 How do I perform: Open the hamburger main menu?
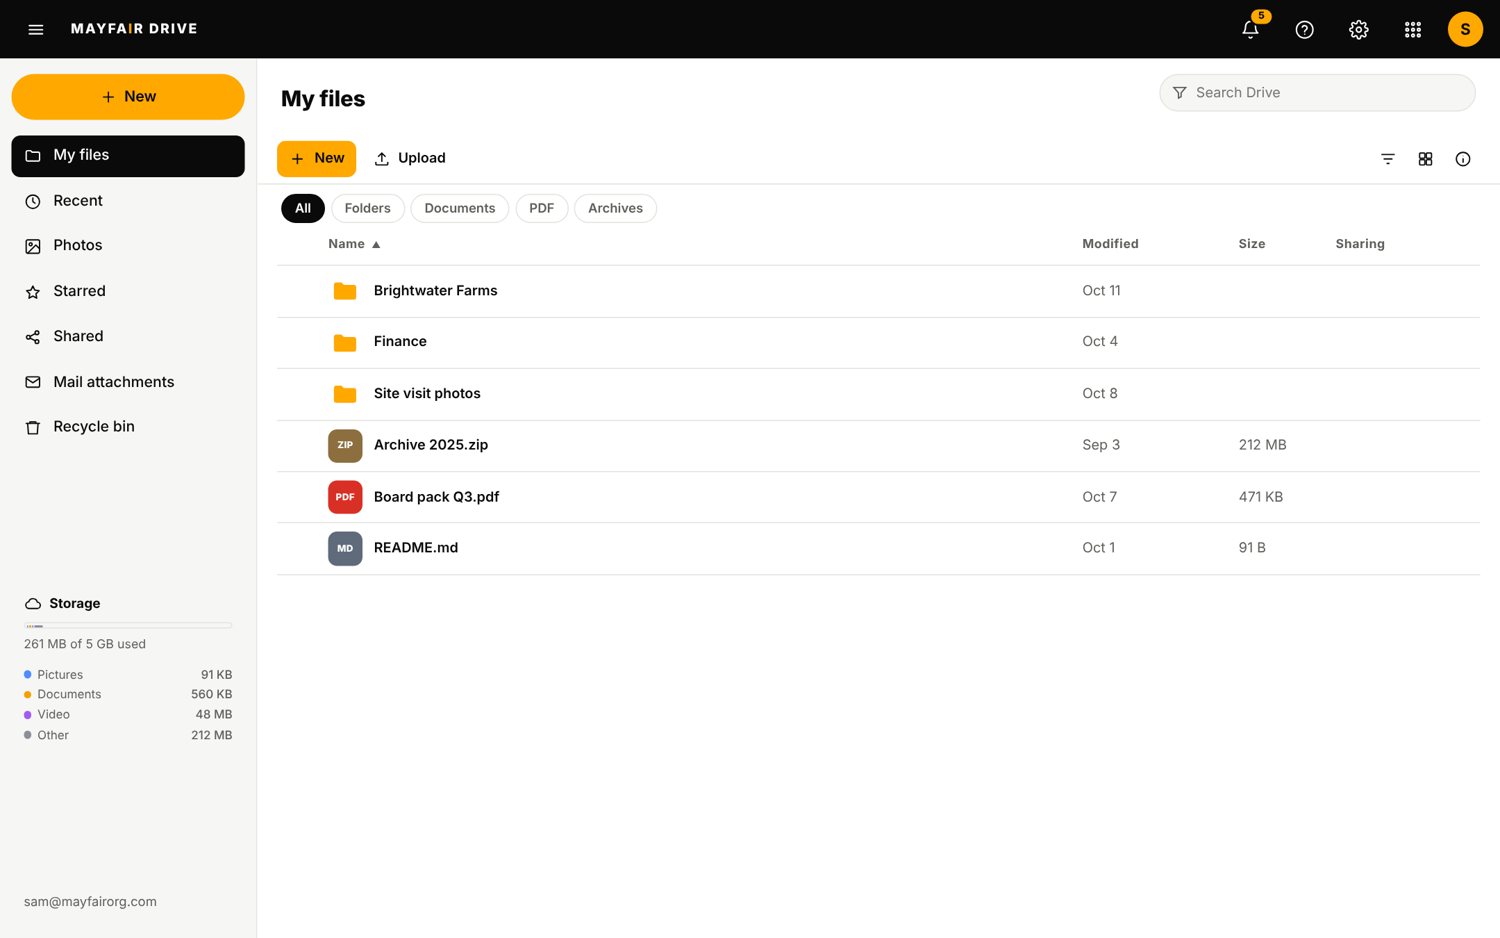[x=36, y=29]
